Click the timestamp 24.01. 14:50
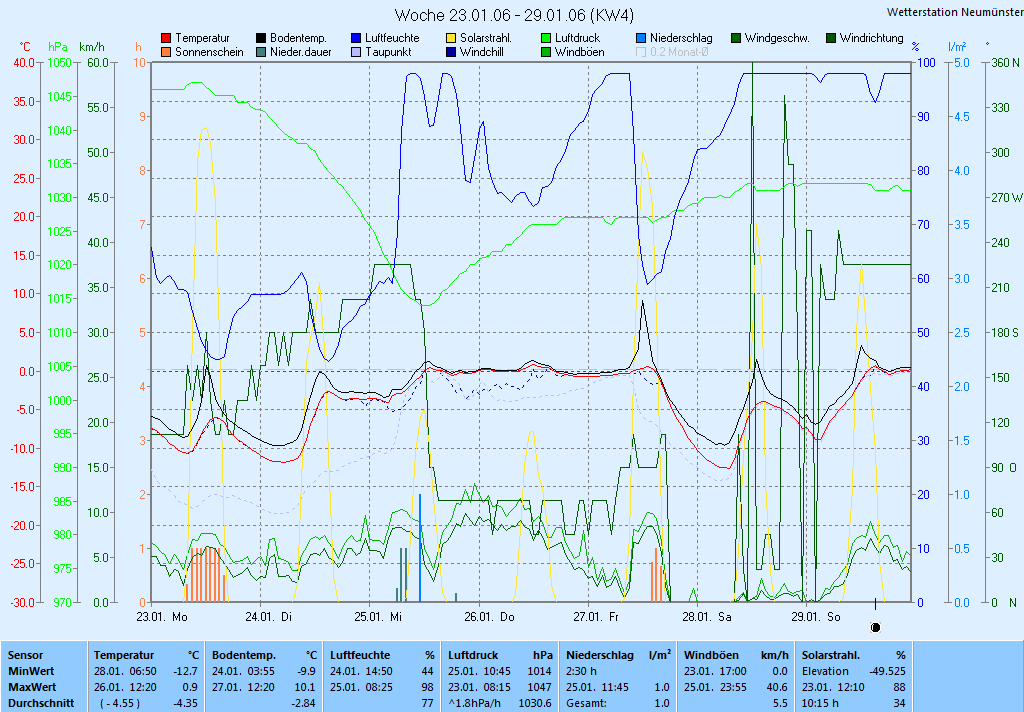The width and height of the screenshot is (1024, 712). tap(361, 671)
